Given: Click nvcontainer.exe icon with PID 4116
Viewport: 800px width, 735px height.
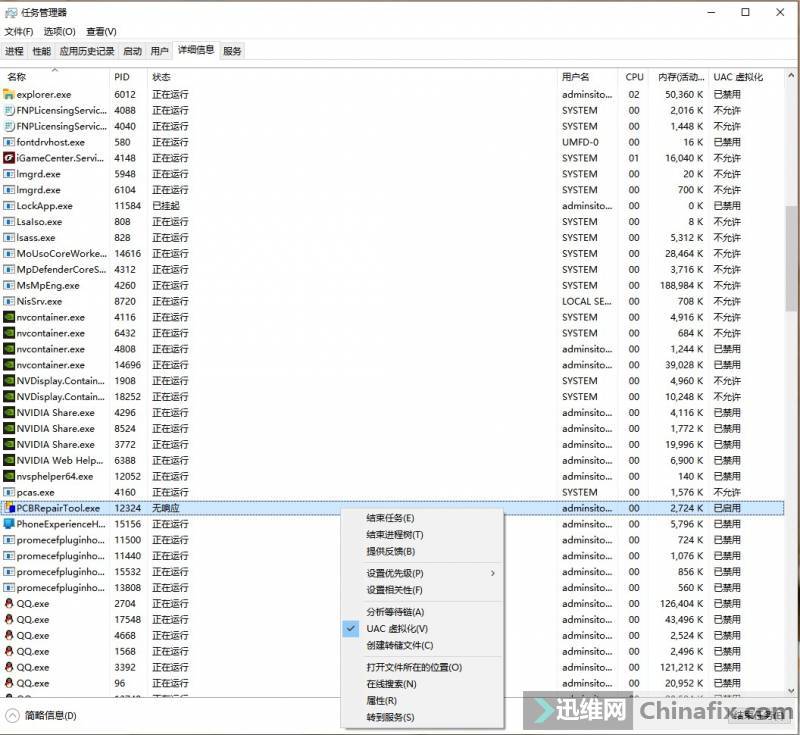Looking at the screenshot, I should pyautogui.click(x=9, y=317).
